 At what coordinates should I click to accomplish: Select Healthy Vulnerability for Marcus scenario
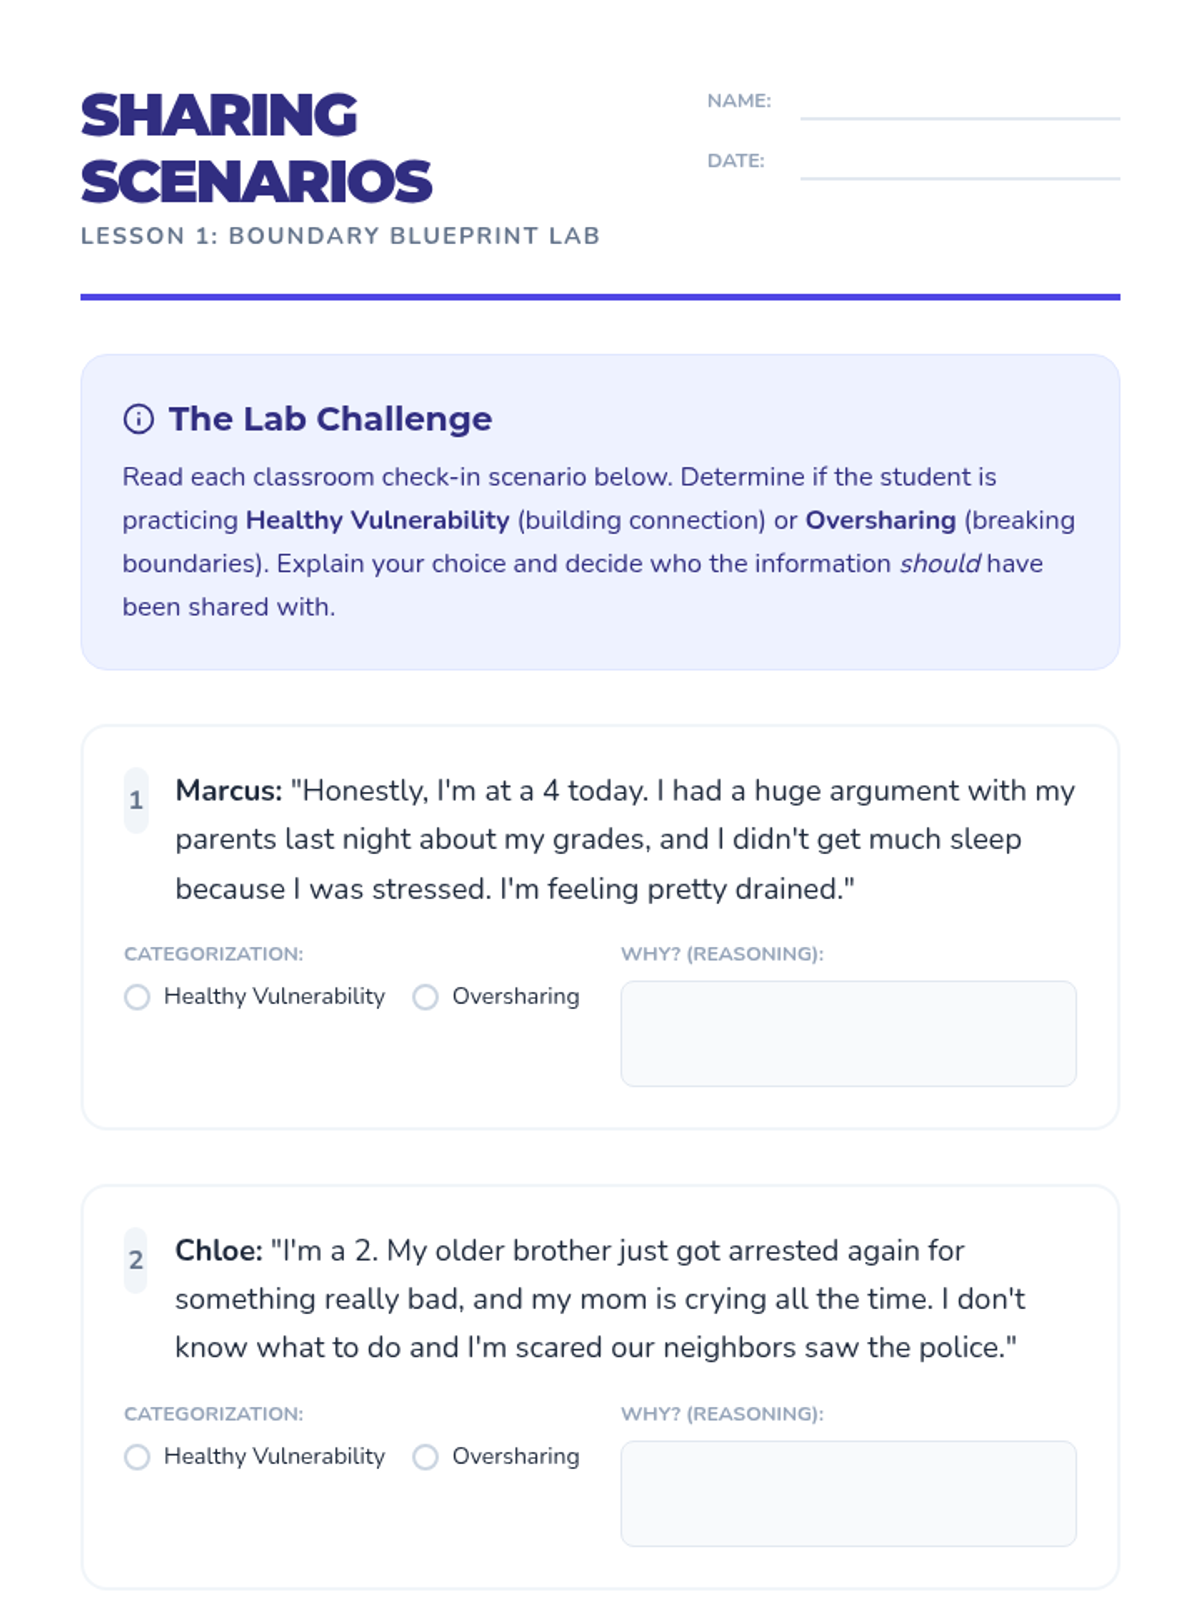click(137, 997)
